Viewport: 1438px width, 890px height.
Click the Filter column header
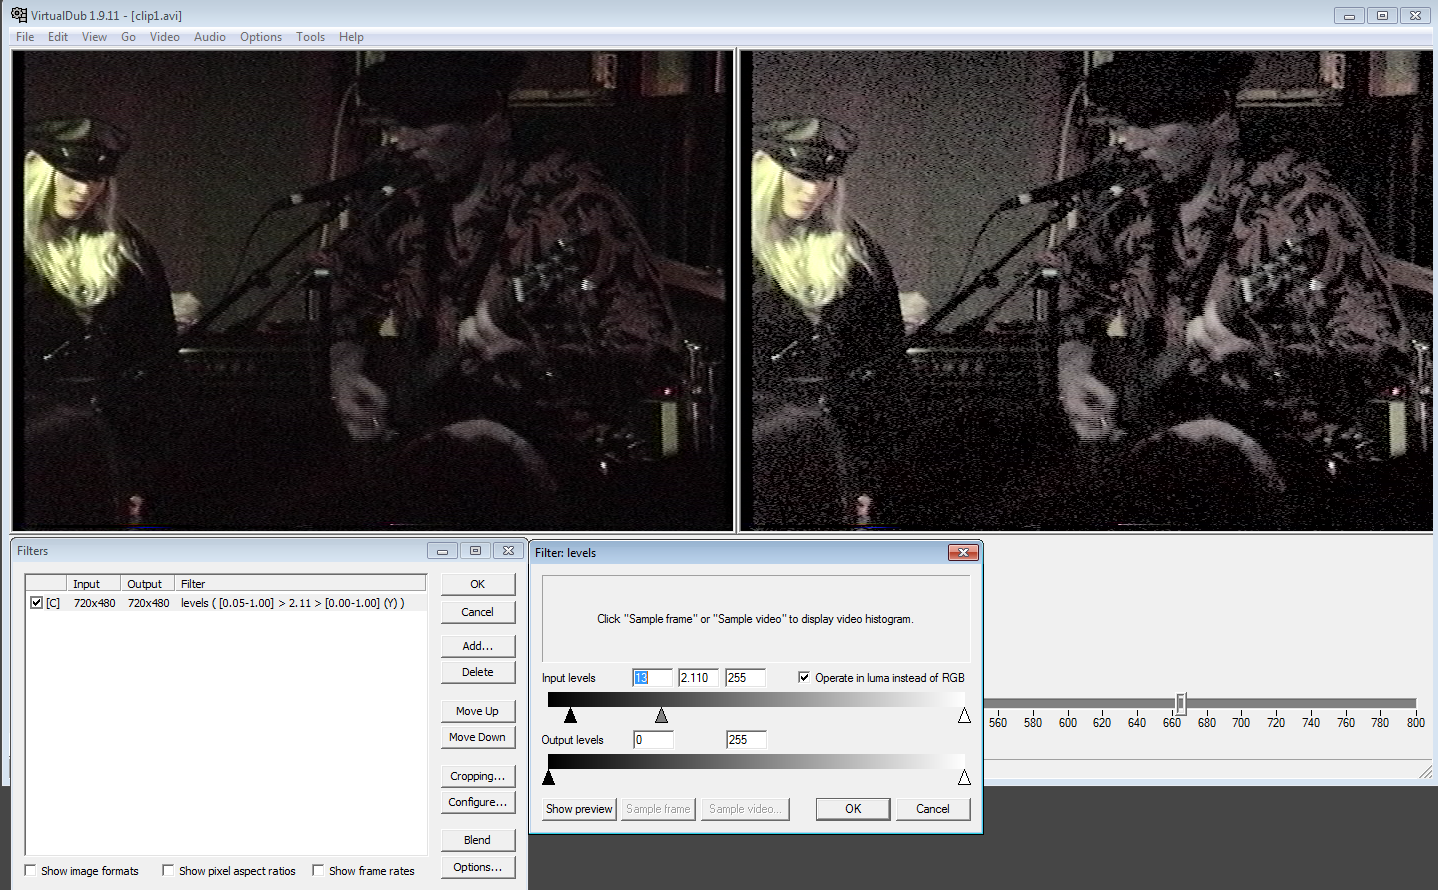click(301, 584)
